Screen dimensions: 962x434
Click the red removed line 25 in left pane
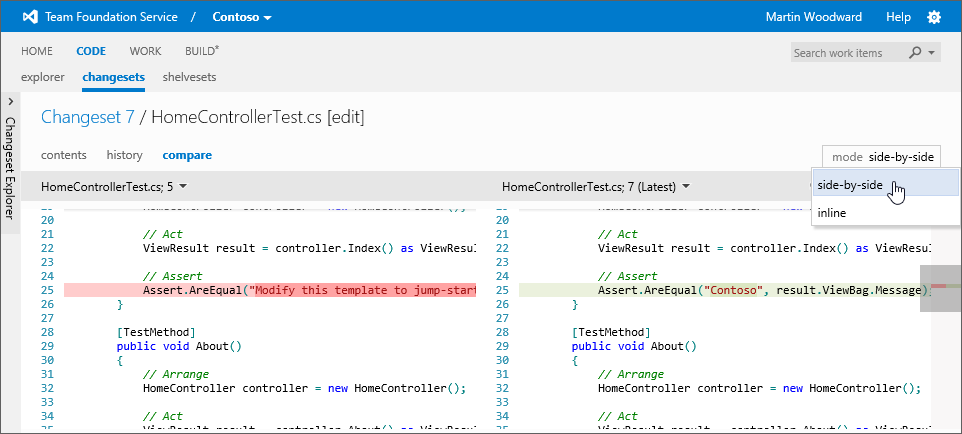(x=270, y=290)
